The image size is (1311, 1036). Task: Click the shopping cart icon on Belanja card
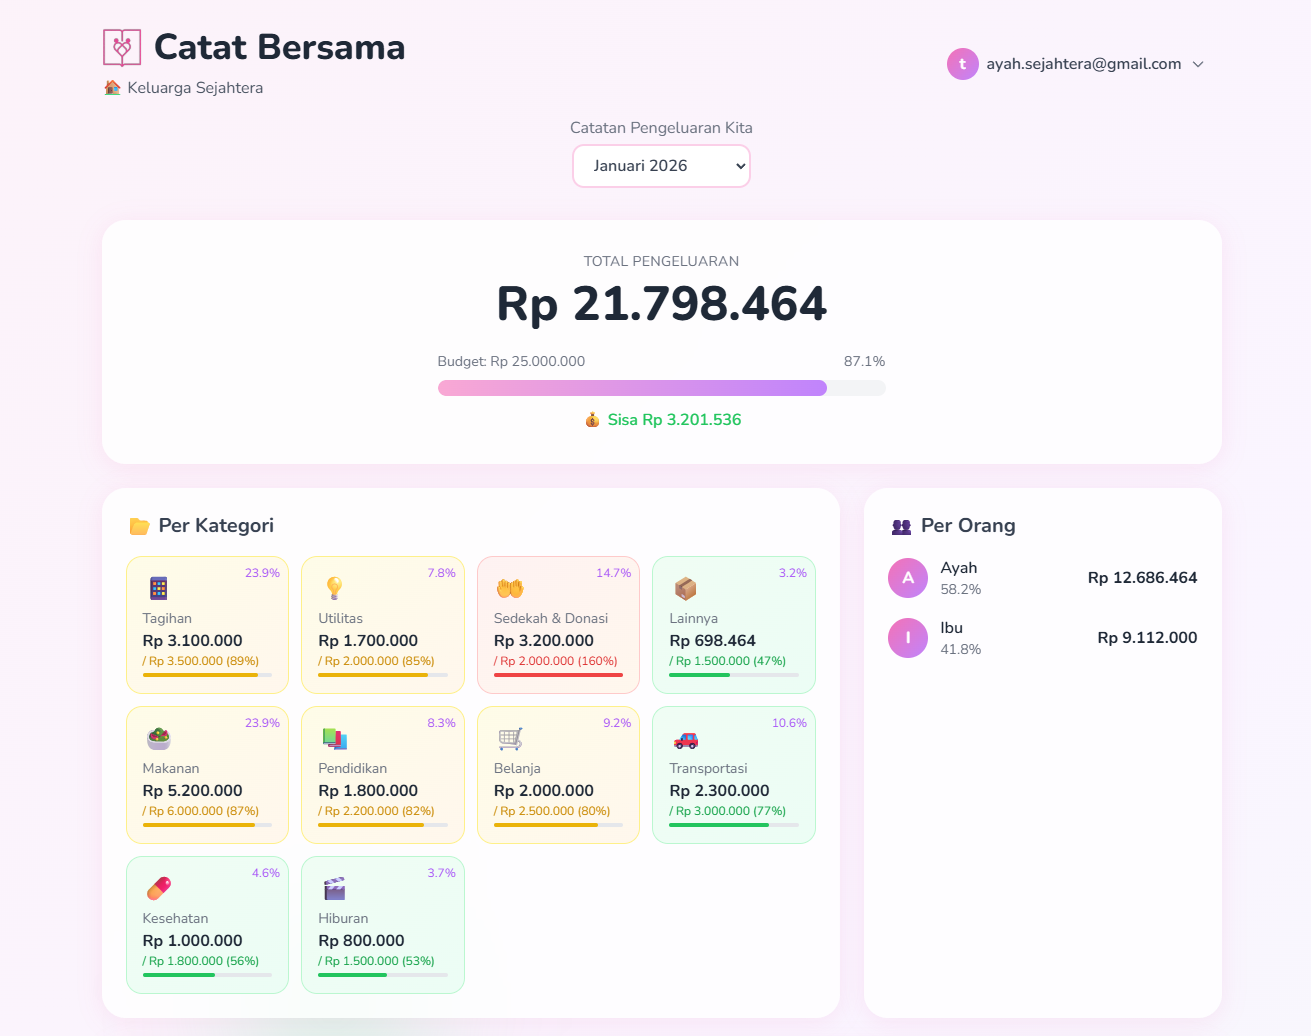pyautogui.click(x=509, y=738)
